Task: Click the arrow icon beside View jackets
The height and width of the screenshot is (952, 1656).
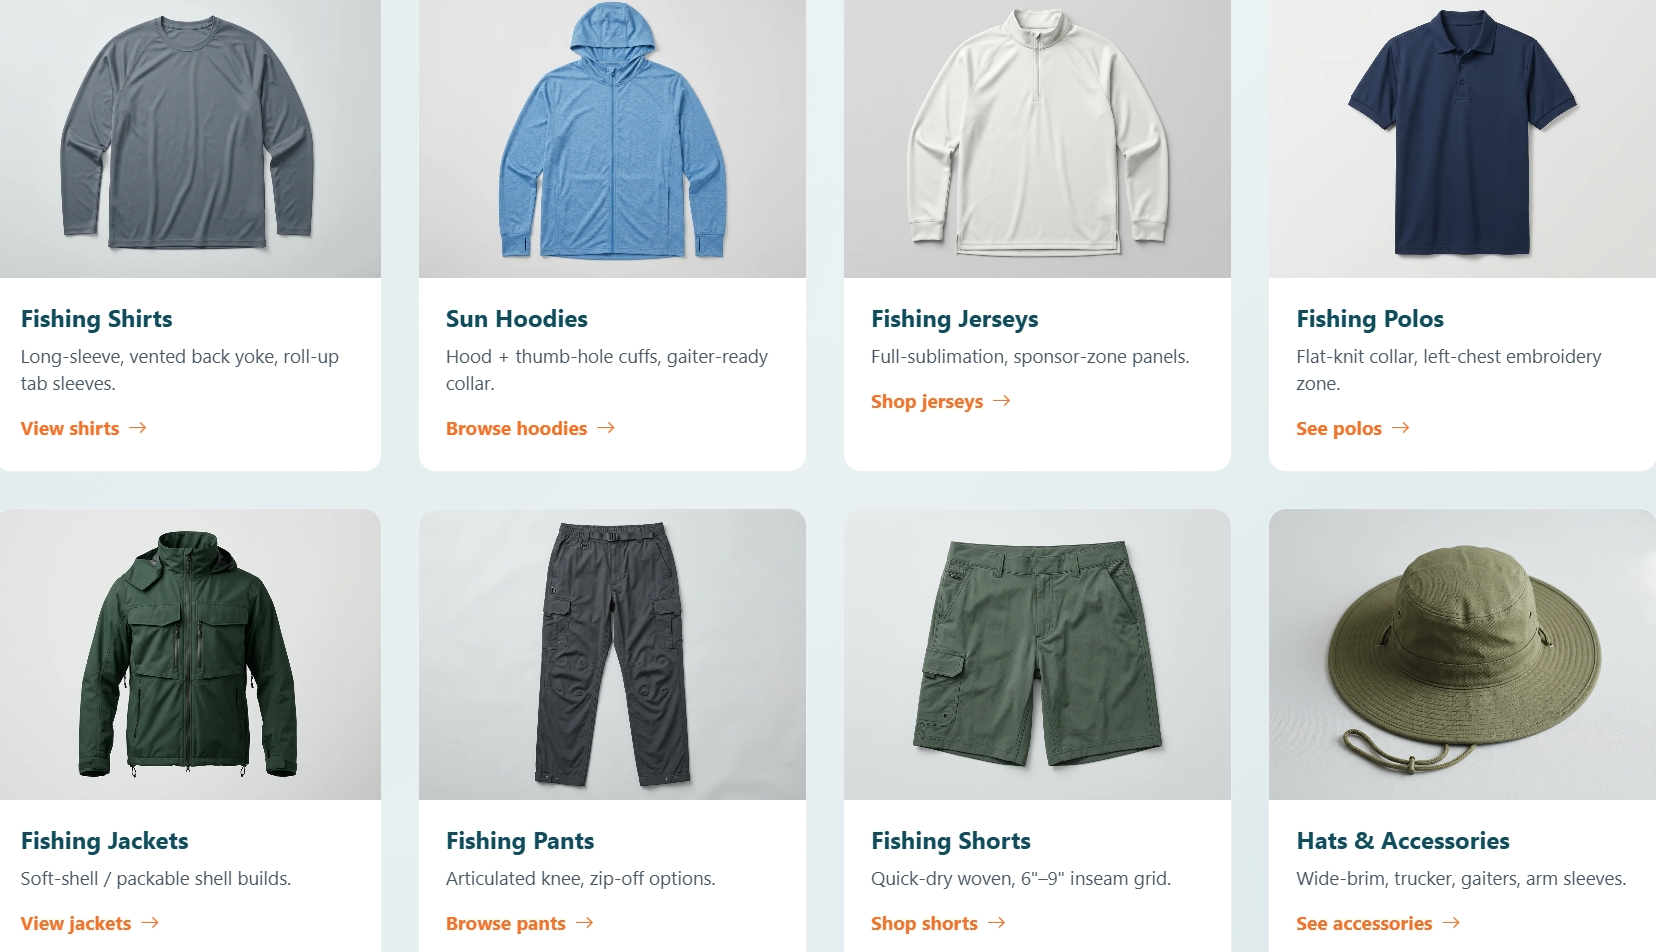Action: [150, 923]
